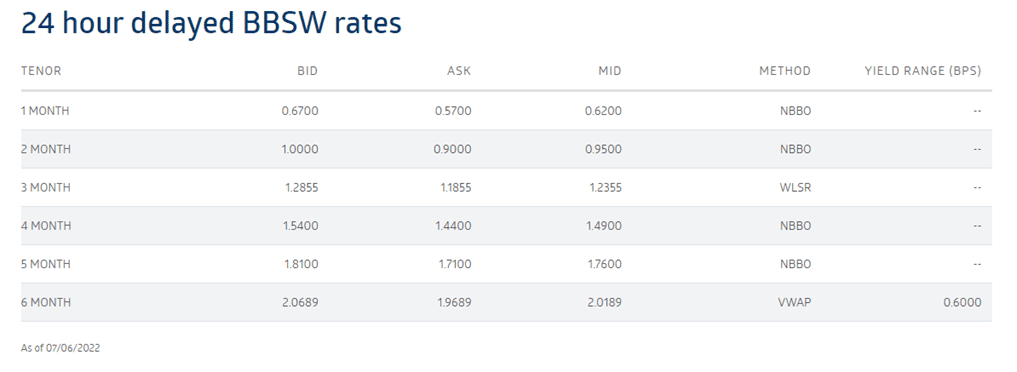Viewport: 1017px width, 372px height.
Task: Select the 1 MONTH tenor row label
Action: (x=45, y=111)
